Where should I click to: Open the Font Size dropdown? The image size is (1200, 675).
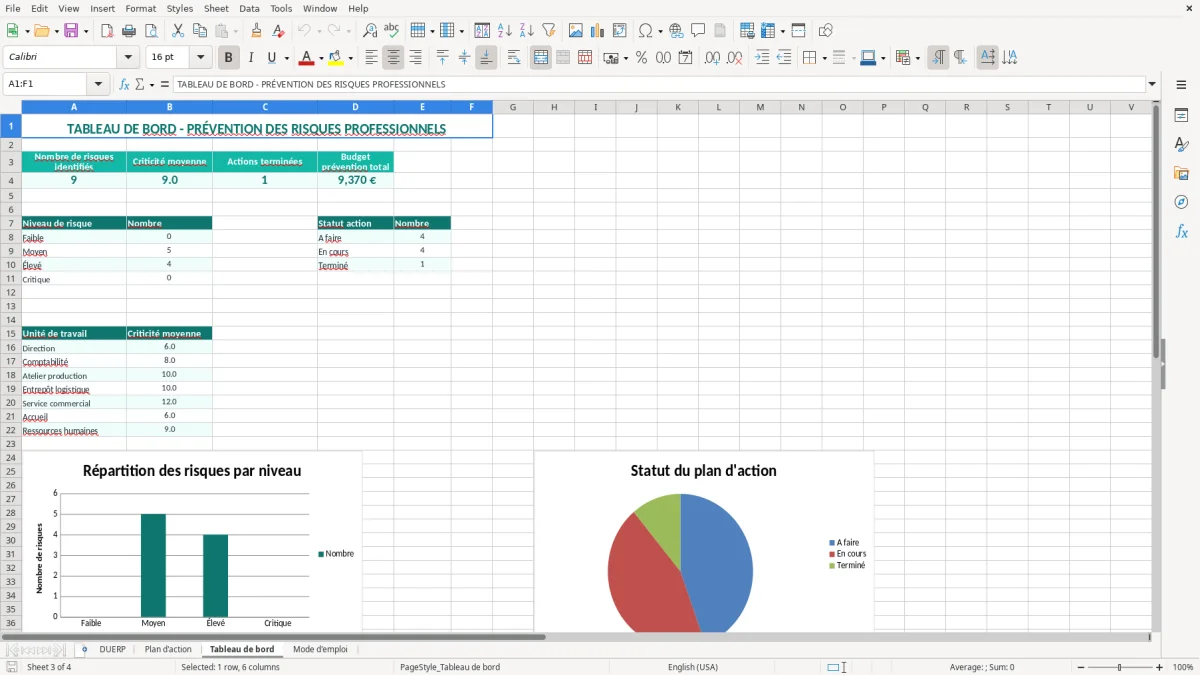pos(201,58)
